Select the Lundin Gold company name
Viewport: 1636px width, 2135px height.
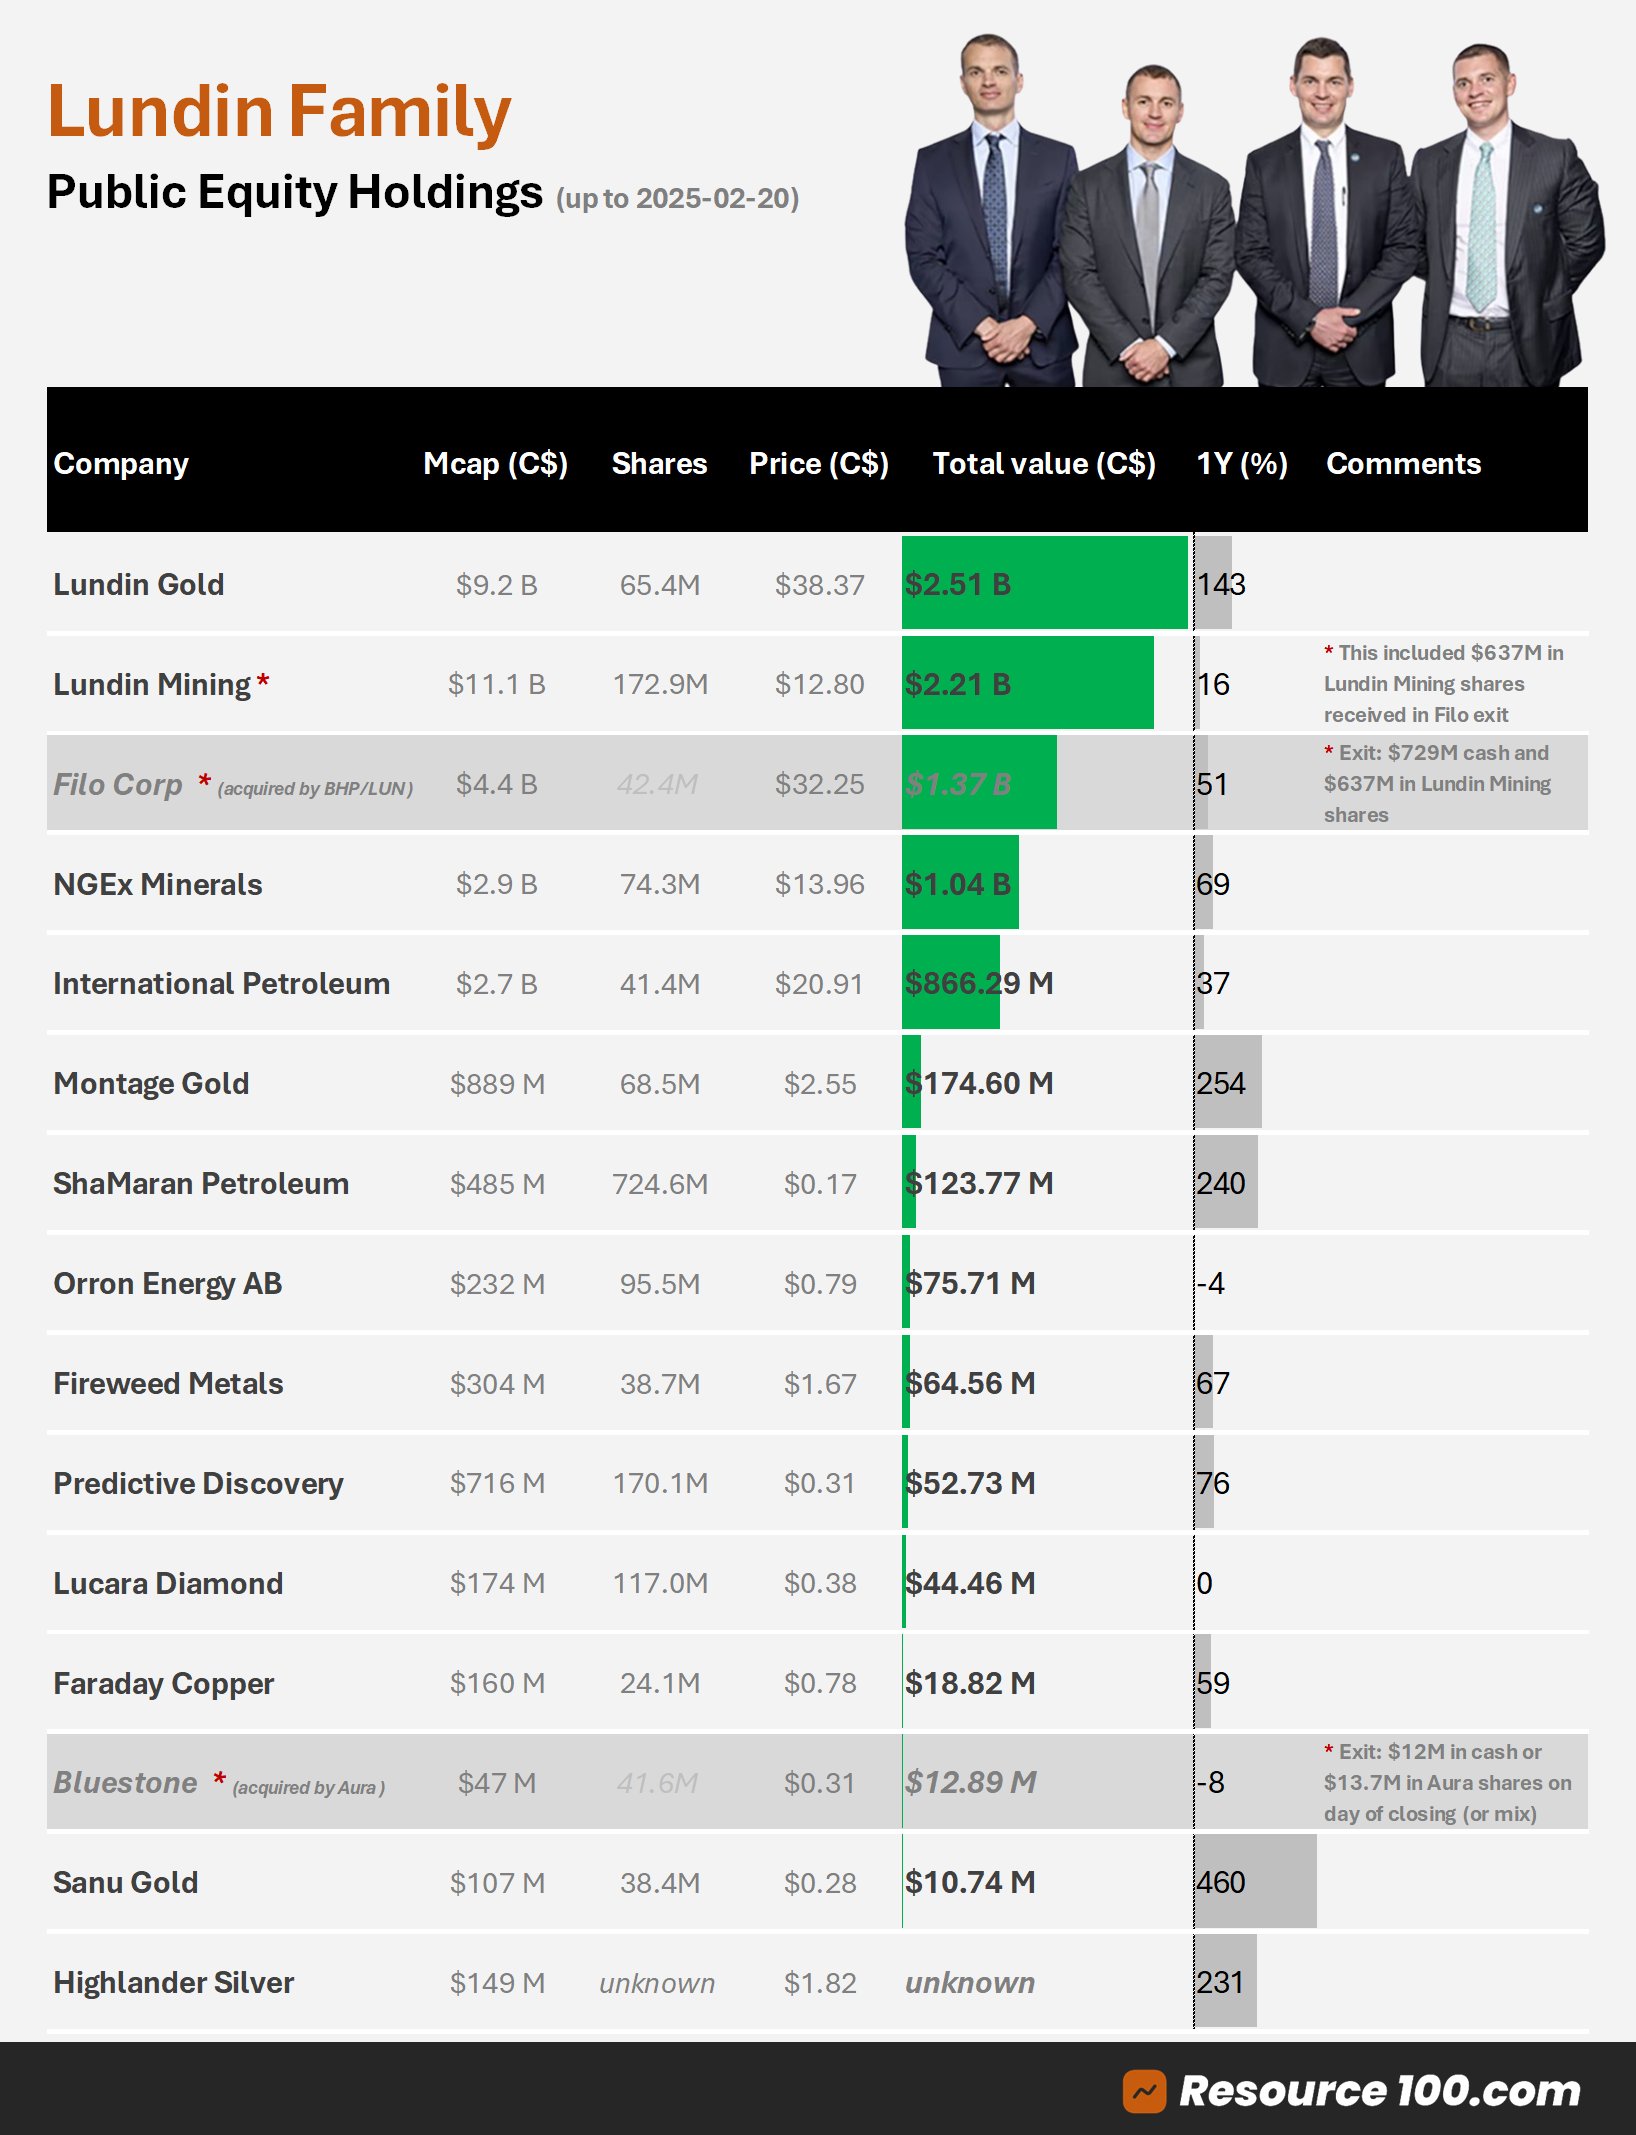(x=138, y=584)
